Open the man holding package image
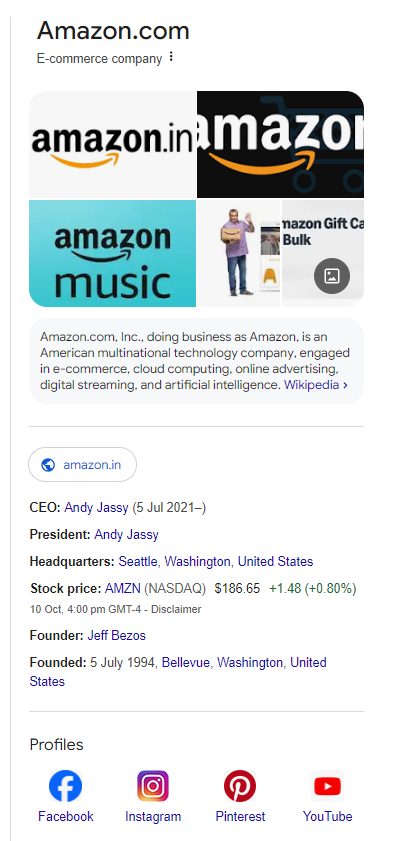The width and height of the screenshot is (398, 841). (x=239, y=254)
